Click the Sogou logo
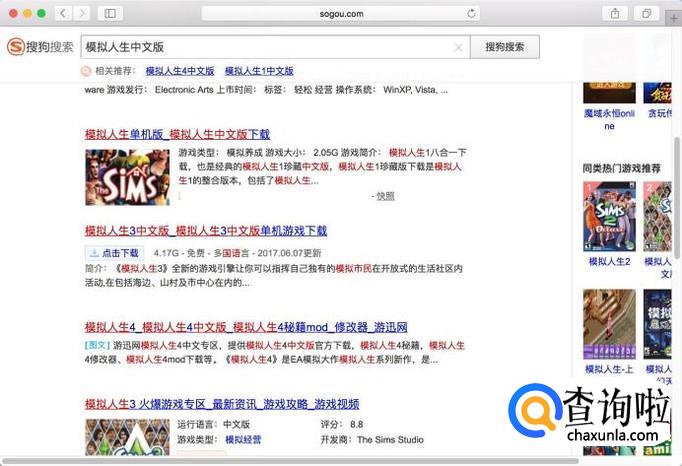This screenshot has height=466, width=682. pyautogui.click(x=40, y=47)
